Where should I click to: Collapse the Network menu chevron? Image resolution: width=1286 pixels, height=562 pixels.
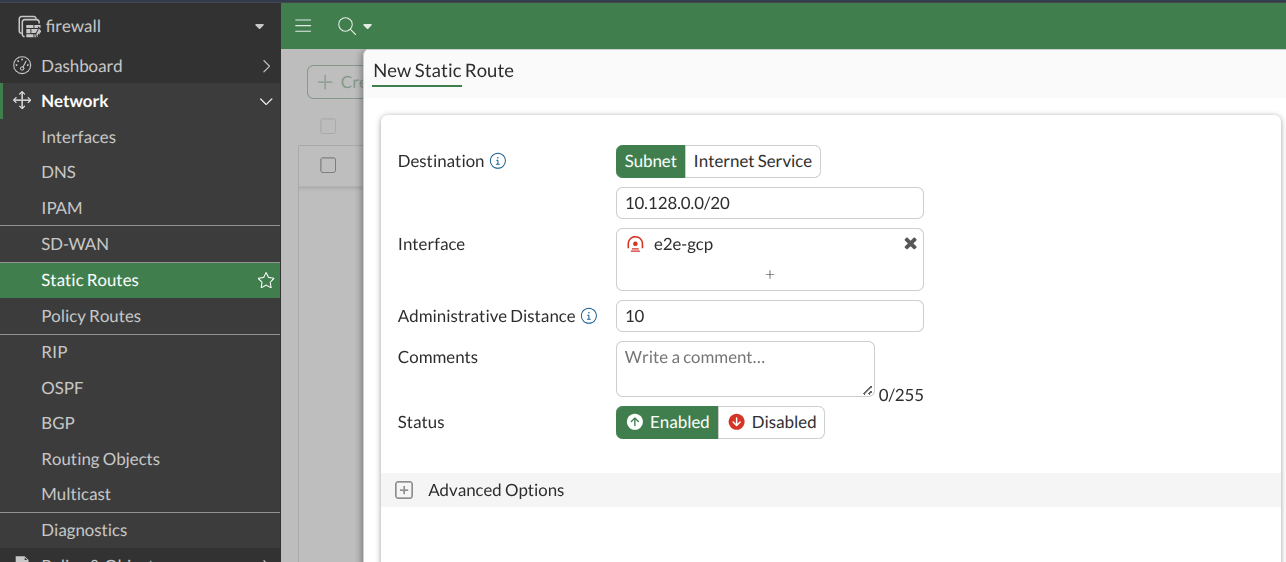click(266, 102)
